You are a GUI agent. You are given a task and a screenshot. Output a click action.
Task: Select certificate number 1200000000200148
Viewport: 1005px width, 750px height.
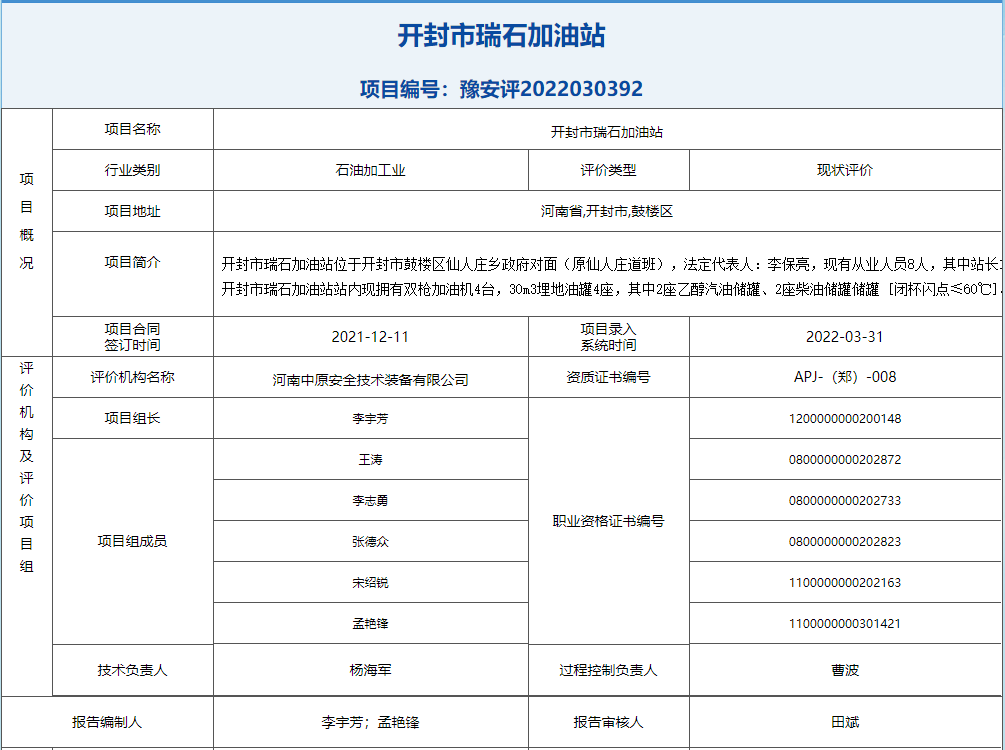(845, 419)
